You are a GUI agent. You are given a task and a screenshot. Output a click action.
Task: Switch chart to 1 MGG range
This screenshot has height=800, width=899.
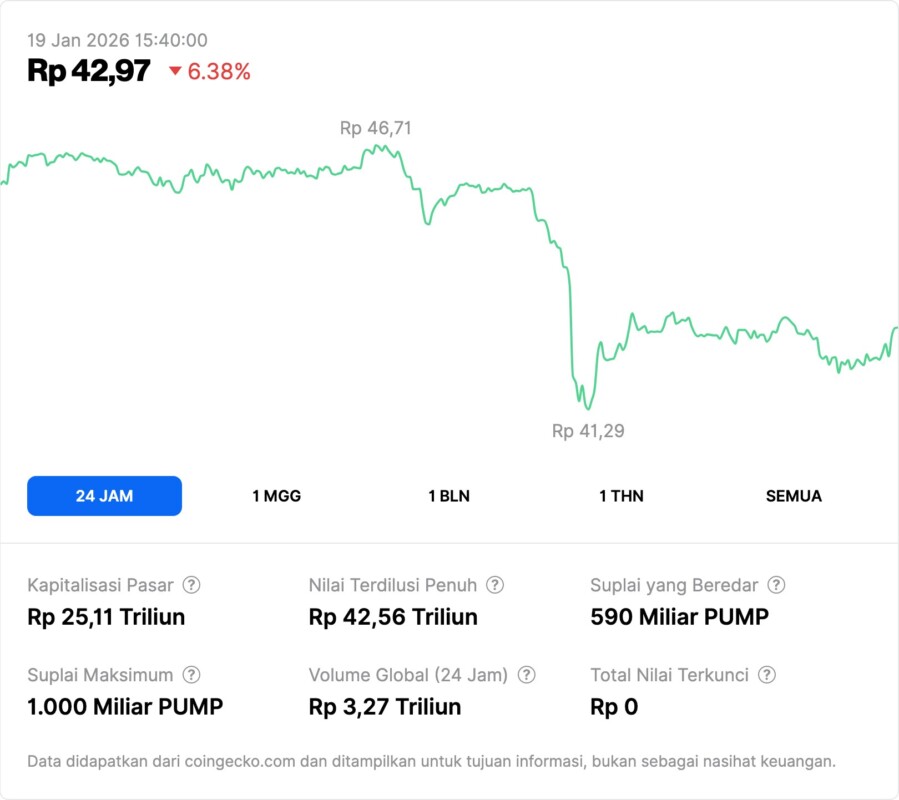point(276,496)
